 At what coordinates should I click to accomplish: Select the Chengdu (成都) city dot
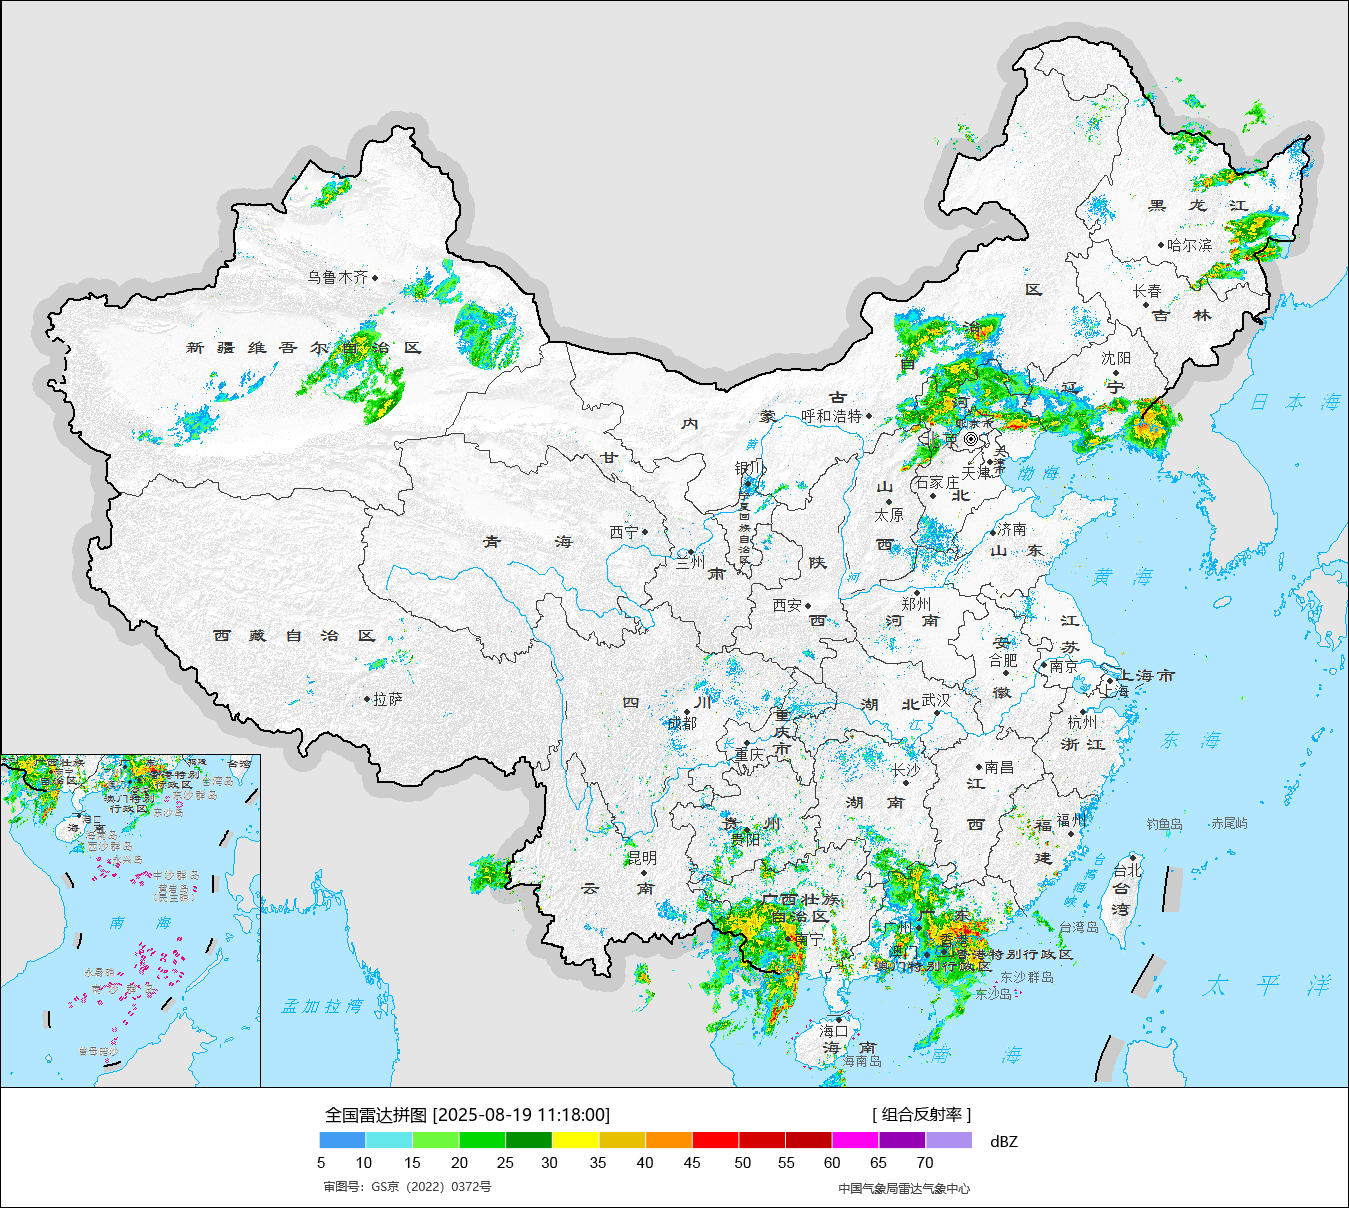(x=687, y=712)
